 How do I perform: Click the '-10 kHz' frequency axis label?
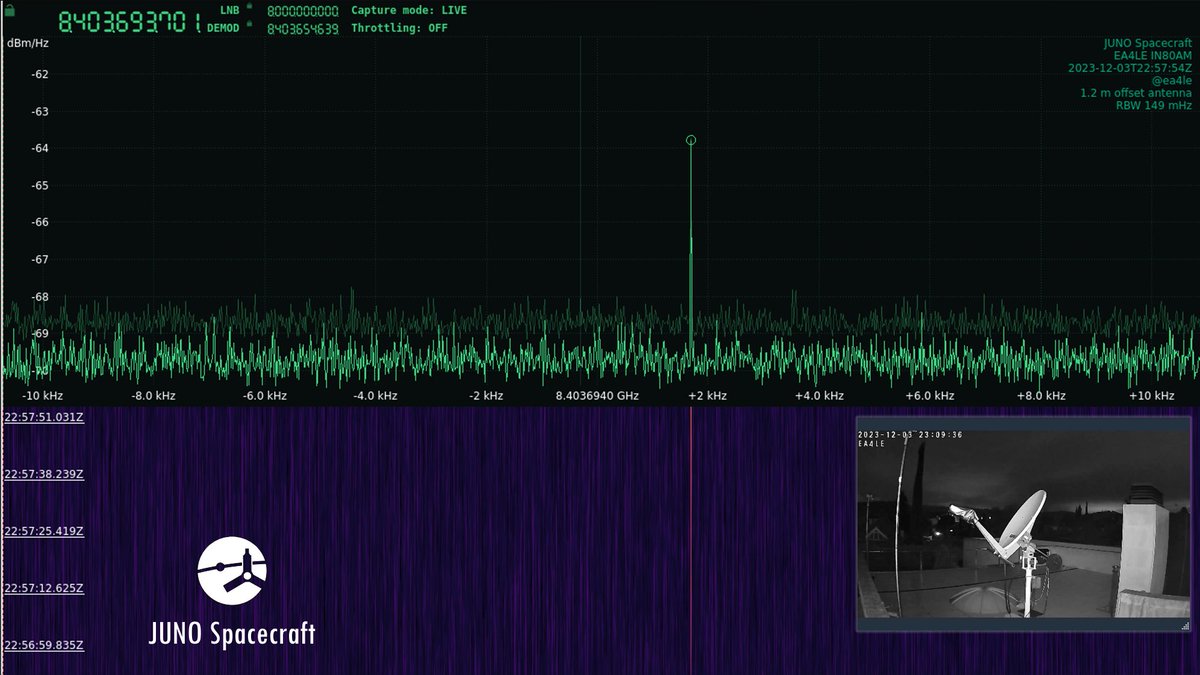pyautogui.click(x=42, y=396)
